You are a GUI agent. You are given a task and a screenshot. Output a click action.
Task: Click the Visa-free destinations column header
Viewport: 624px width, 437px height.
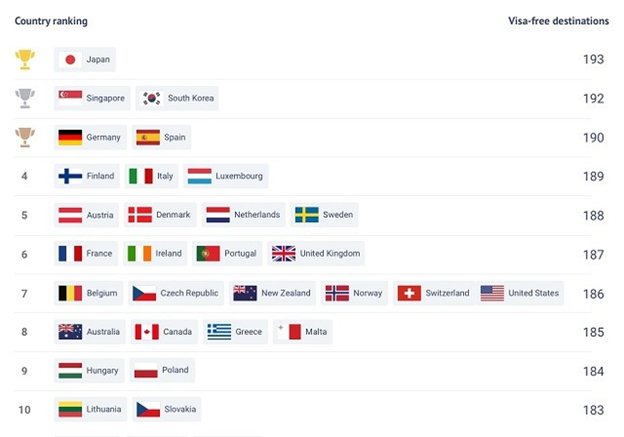pos(558,21)
